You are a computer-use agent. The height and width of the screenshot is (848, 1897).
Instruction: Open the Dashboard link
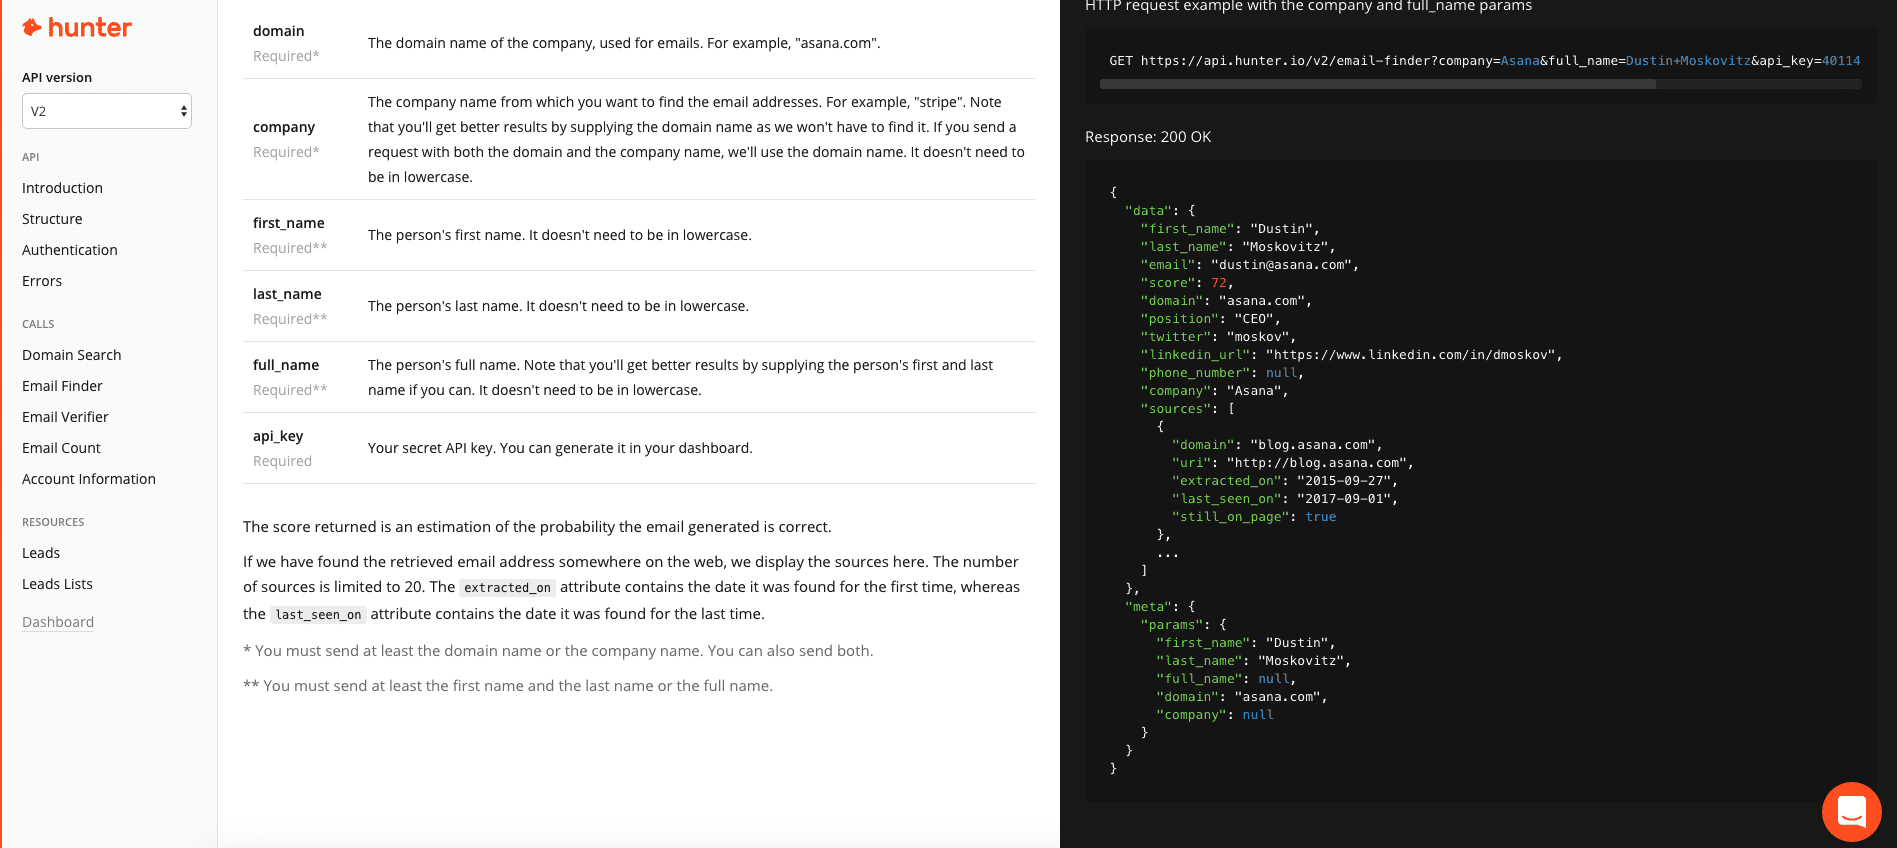[x=58, y=622]
